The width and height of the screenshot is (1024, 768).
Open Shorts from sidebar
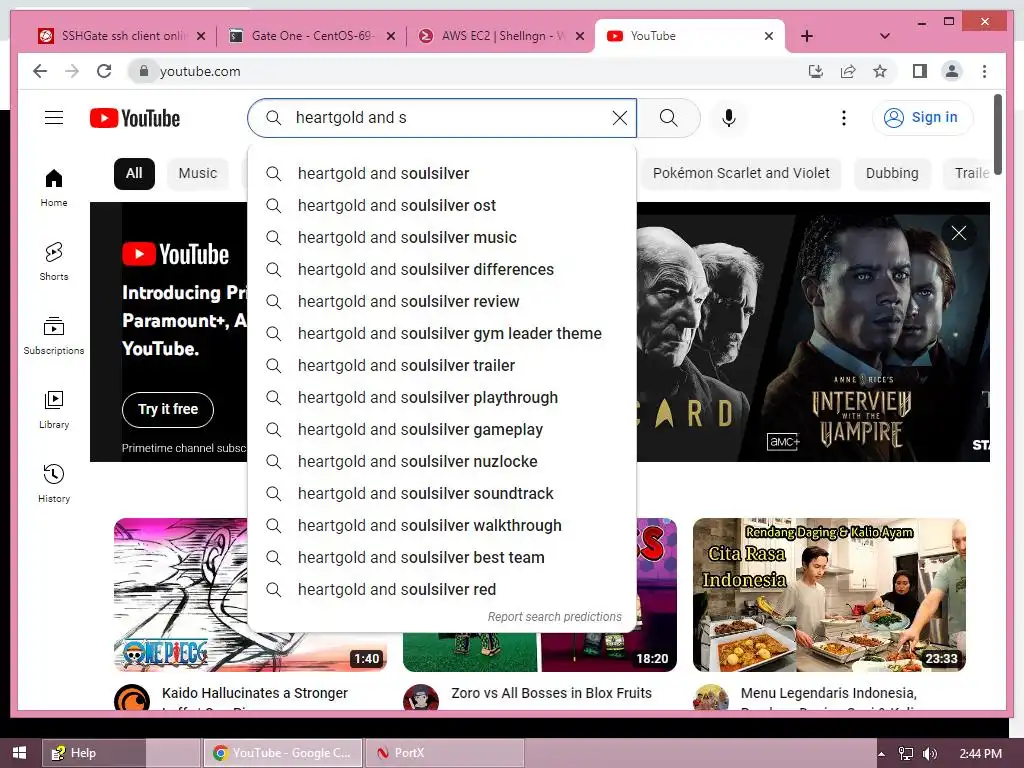[54, 261]
